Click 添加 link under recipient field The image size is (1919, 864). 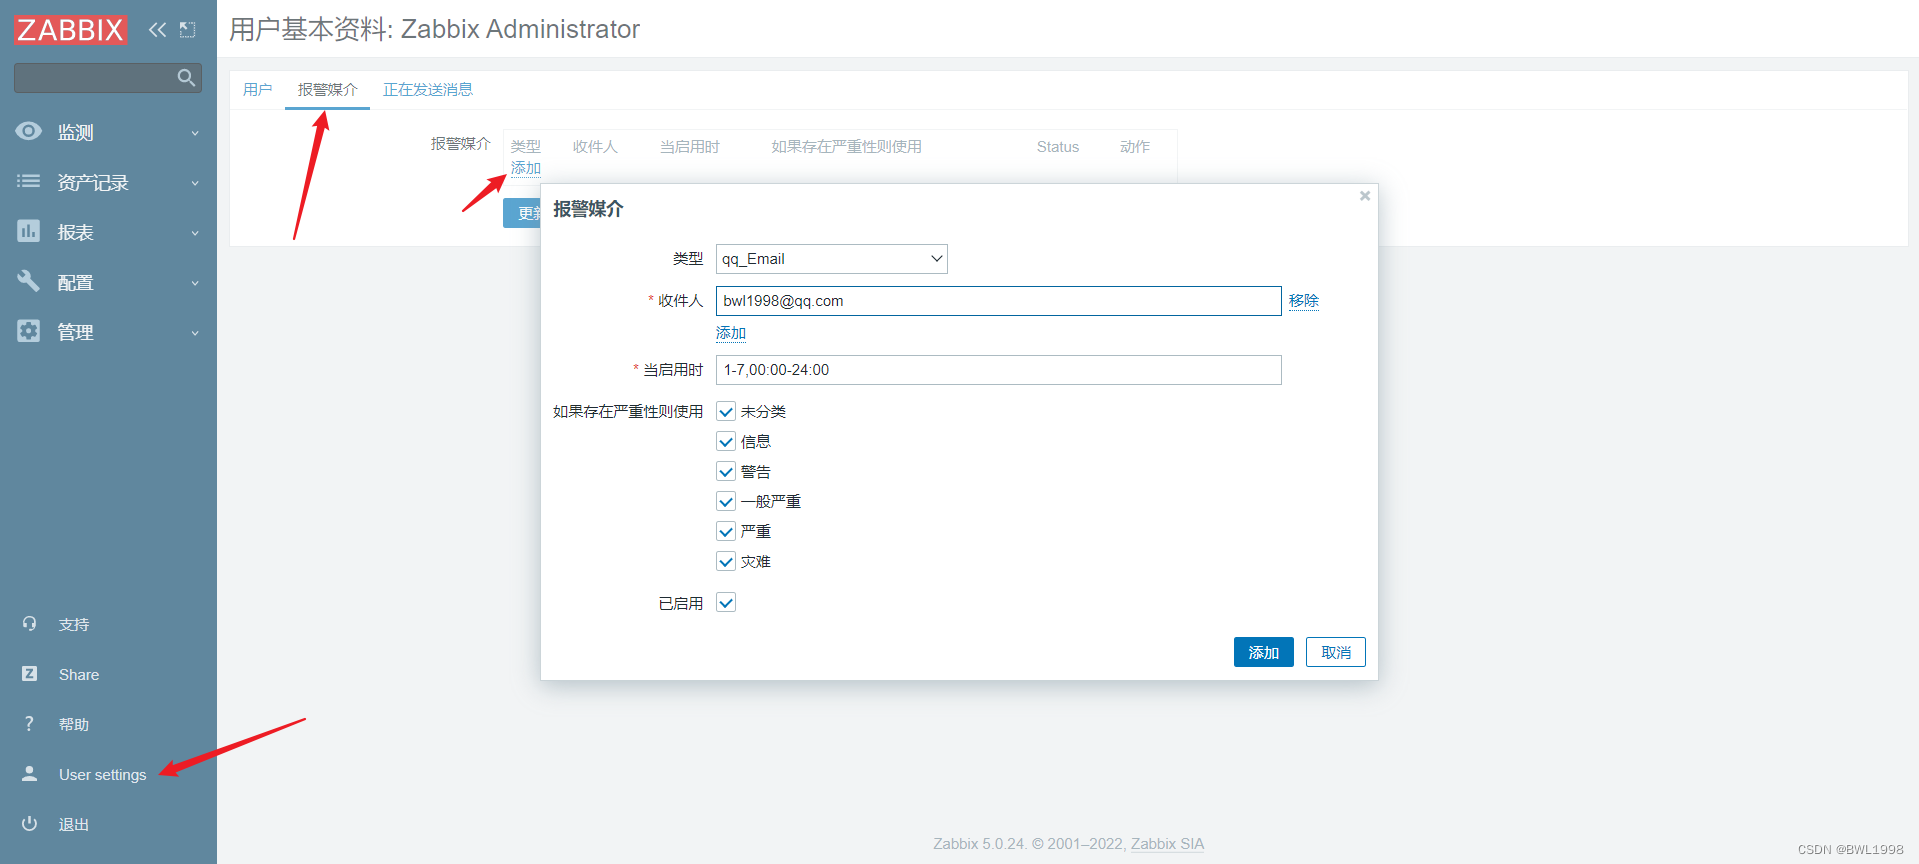tap(731, 333)
